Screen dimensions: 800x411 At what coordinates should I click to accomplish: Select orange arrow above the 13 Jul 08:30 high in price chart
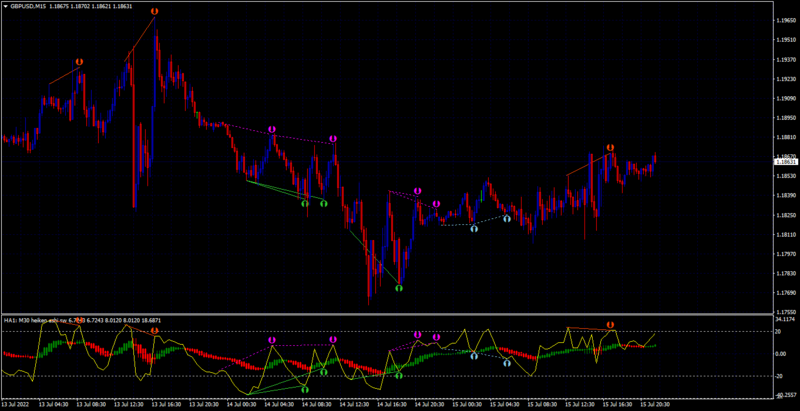click(79, 62)
